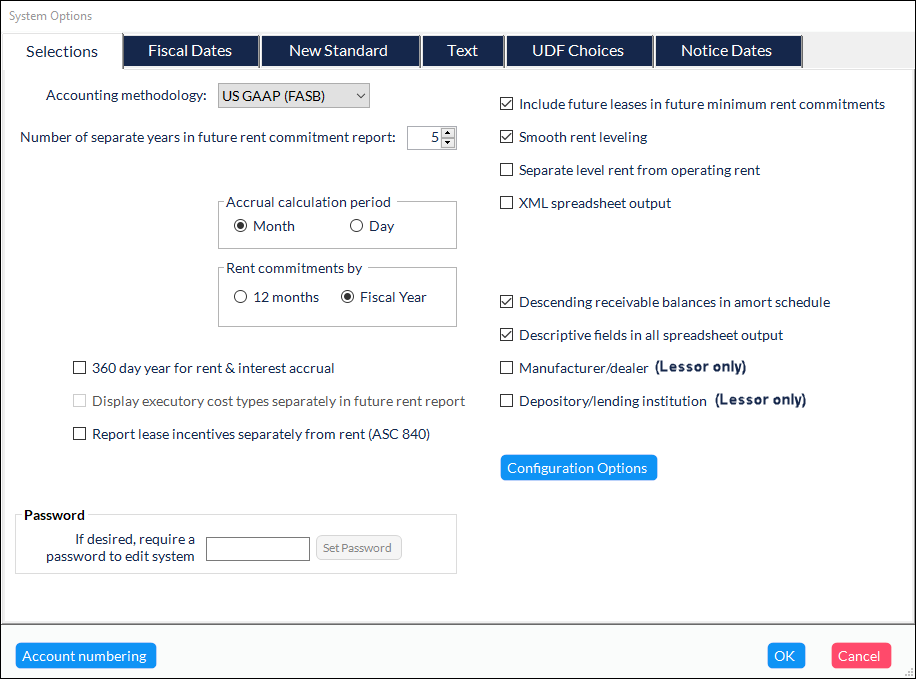The image size is (916, 679).
Task: Click the password input field
Action: pyautogui.click(x=258, y=548)
